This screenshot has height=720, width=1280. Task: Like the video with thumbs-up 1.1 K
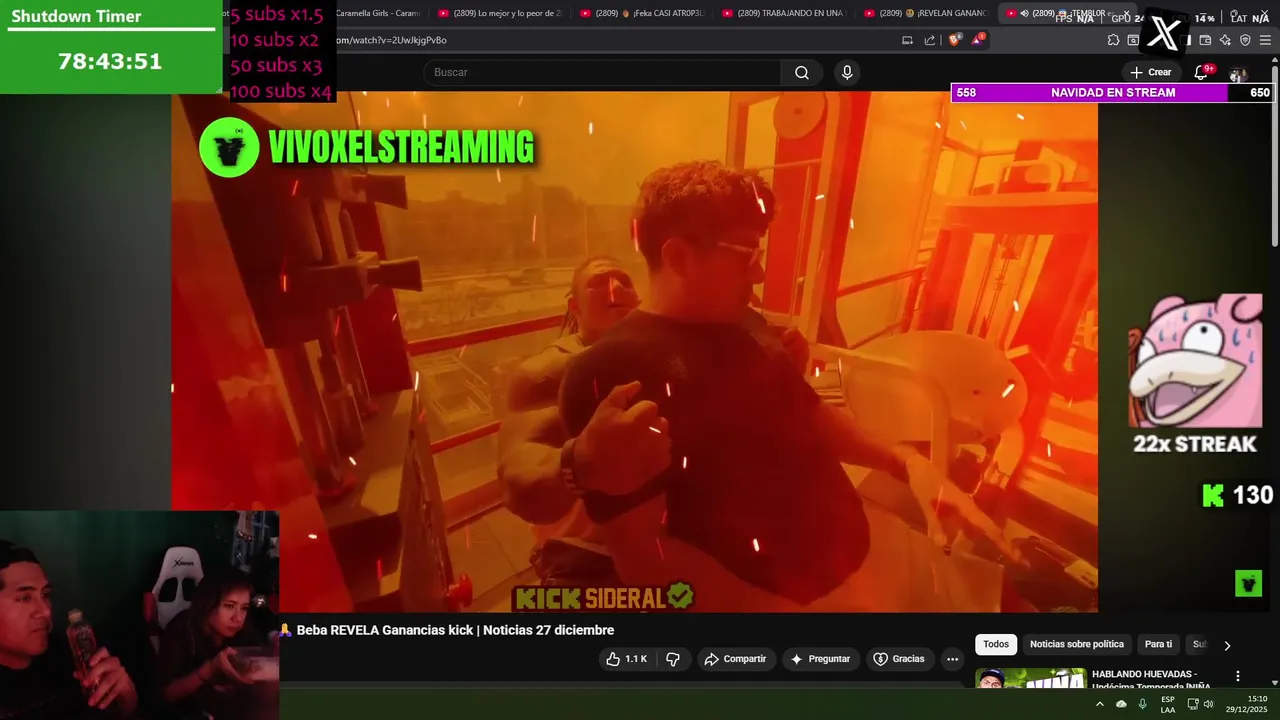click(626, 659)
